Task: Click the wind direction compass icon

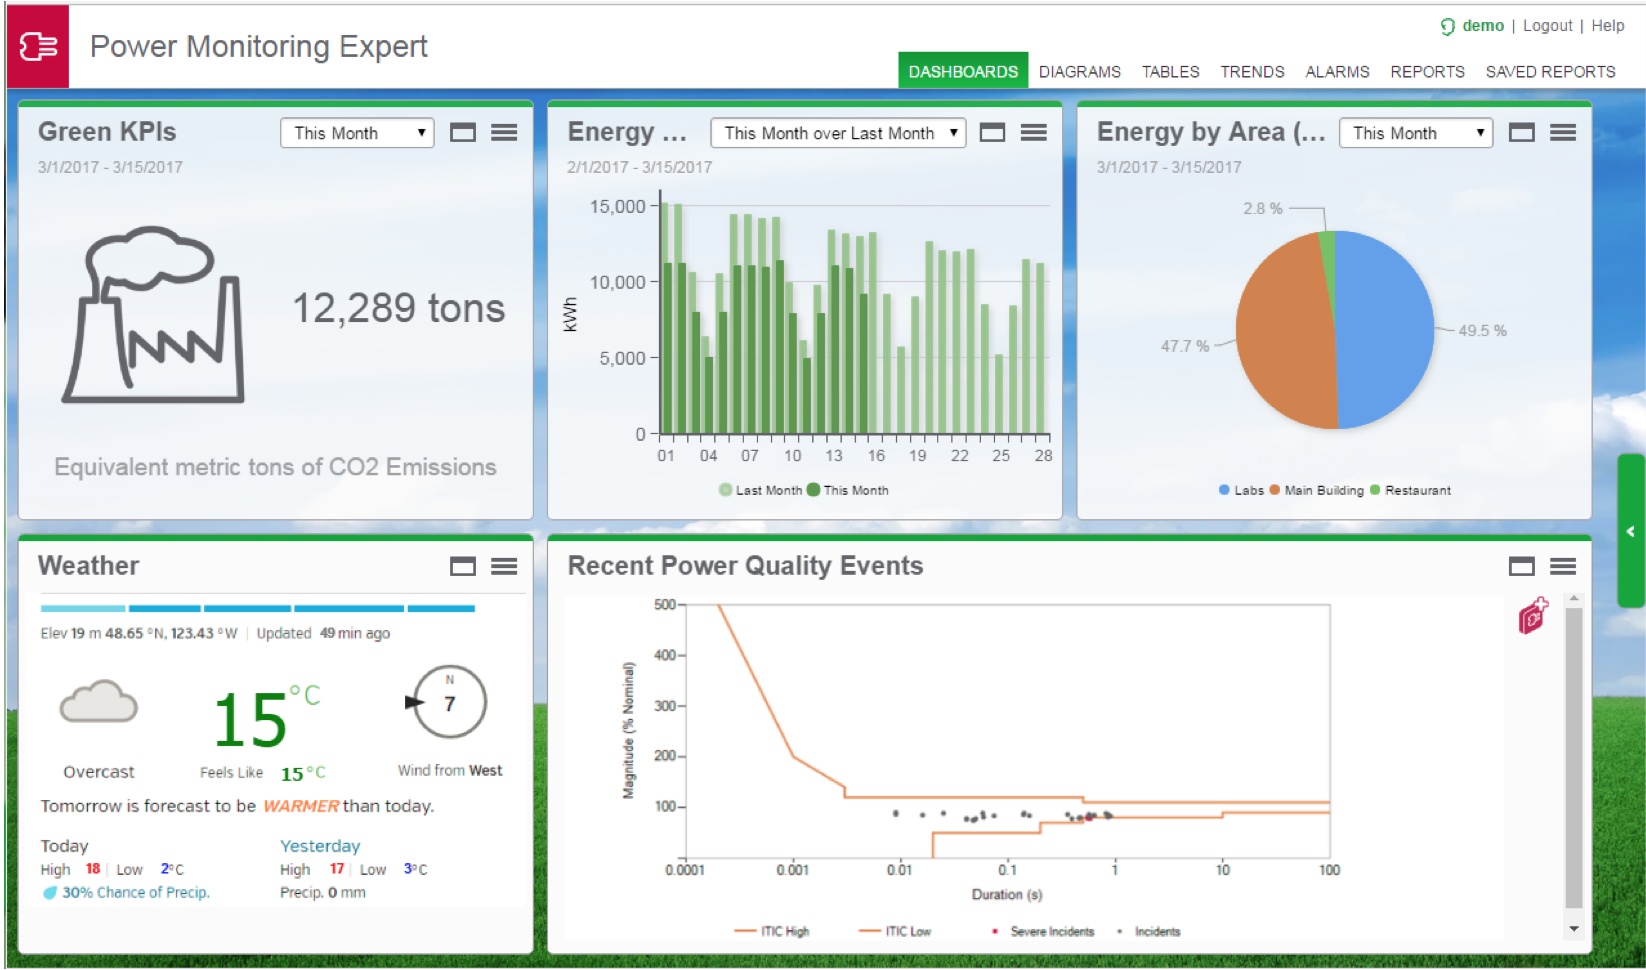Action: click(x=447, y=702)
